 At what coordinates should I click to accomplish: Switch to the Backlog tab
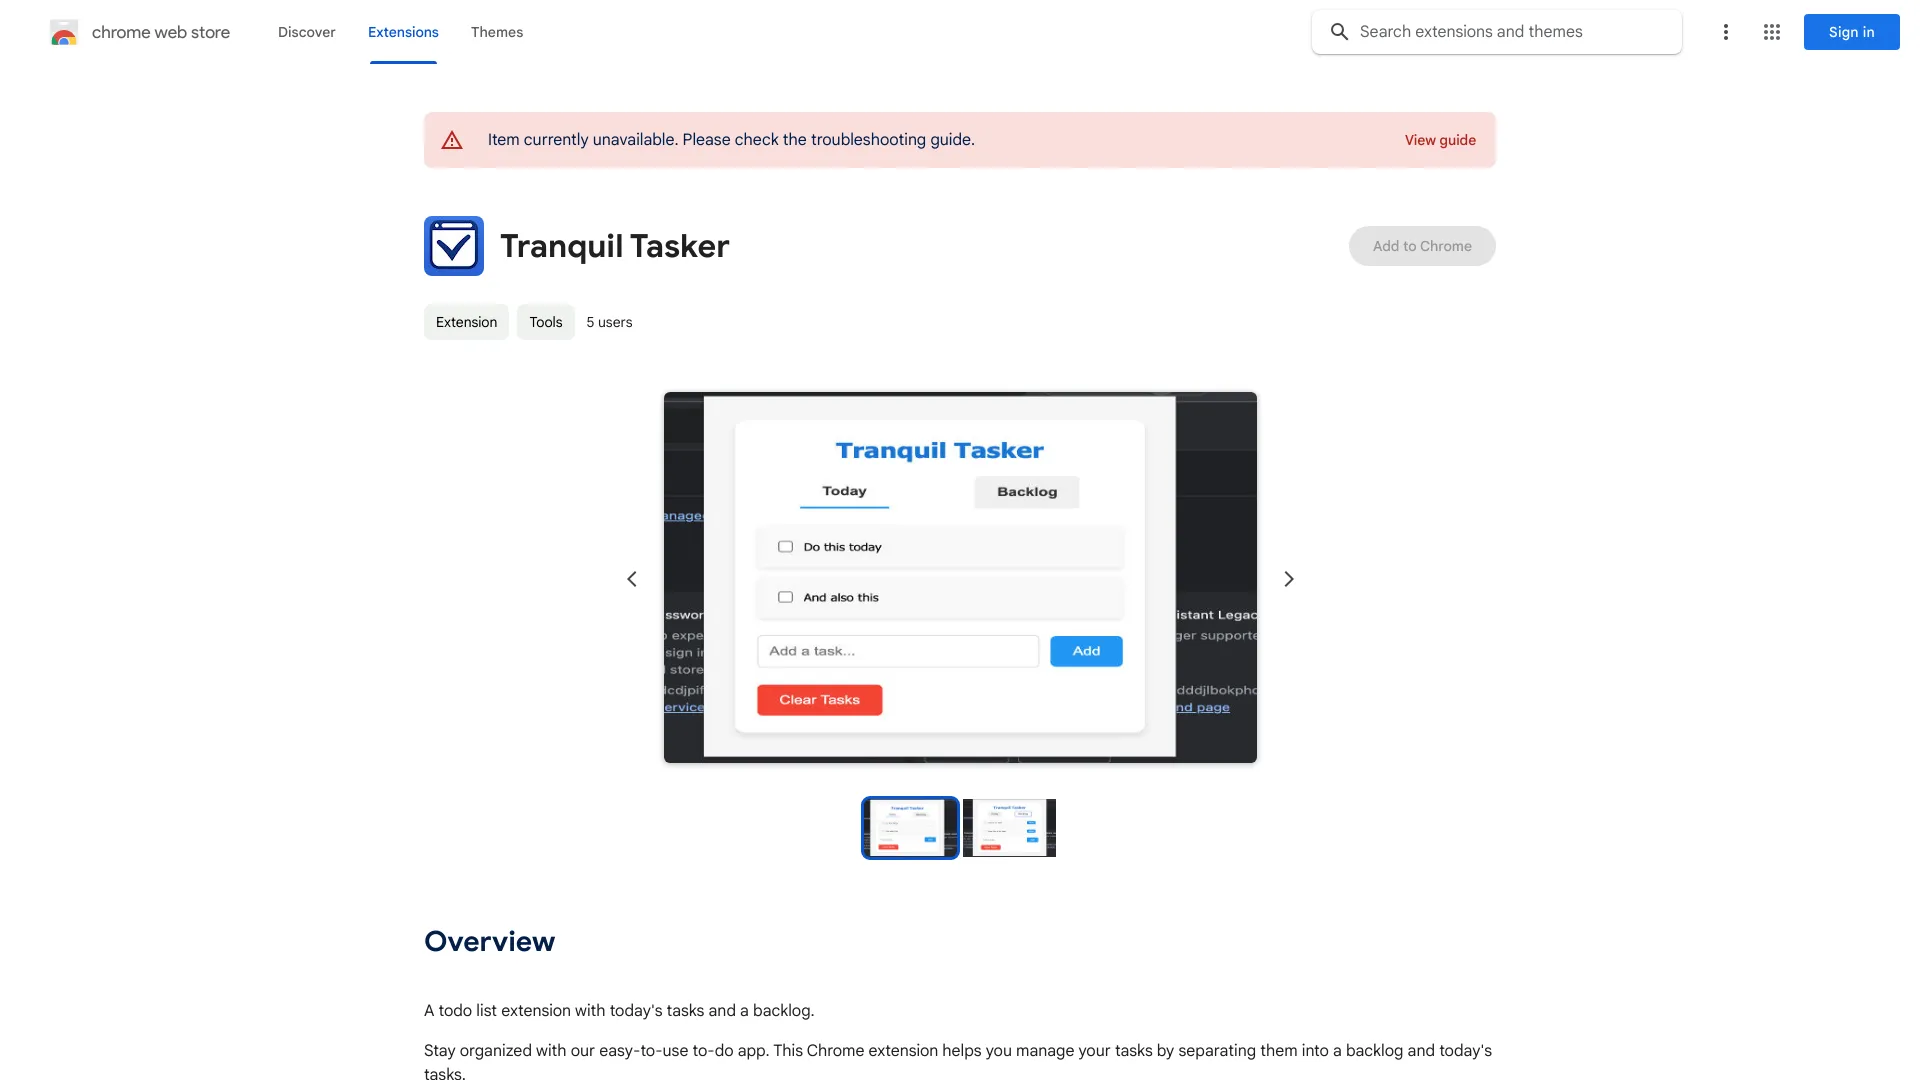click(1026, 491)
